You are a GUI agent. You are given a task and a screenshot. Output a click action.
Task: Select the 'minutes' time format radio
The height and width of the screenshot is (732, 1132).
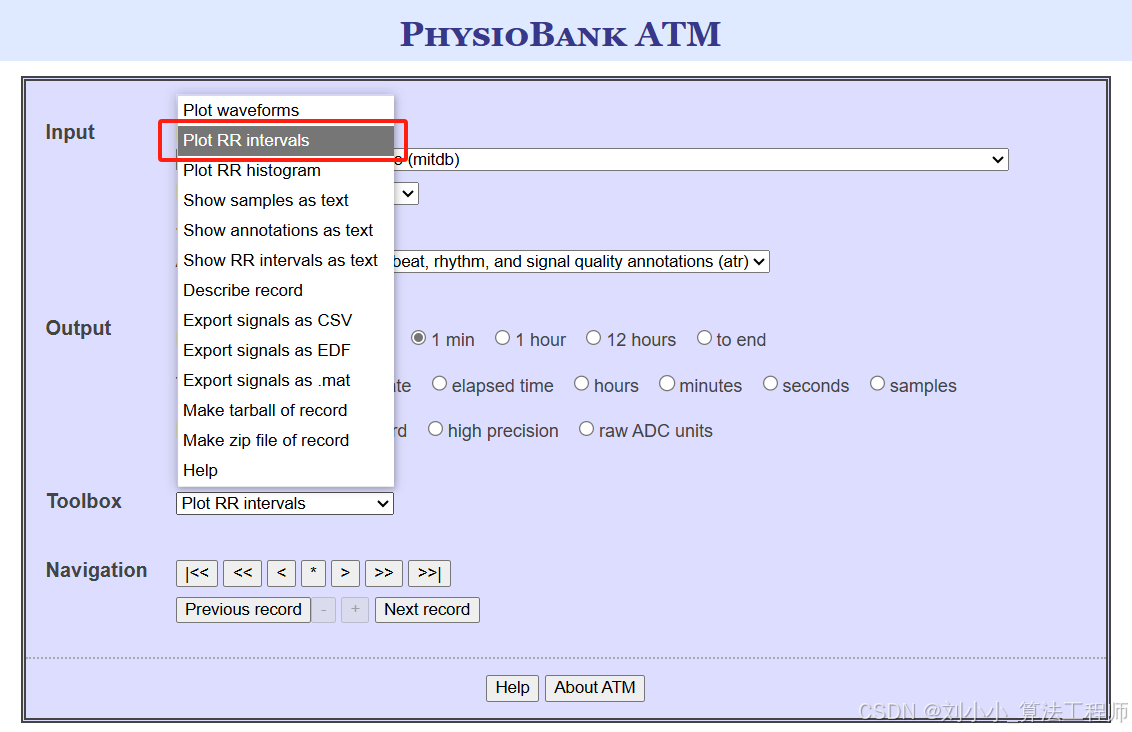point(667,384)
